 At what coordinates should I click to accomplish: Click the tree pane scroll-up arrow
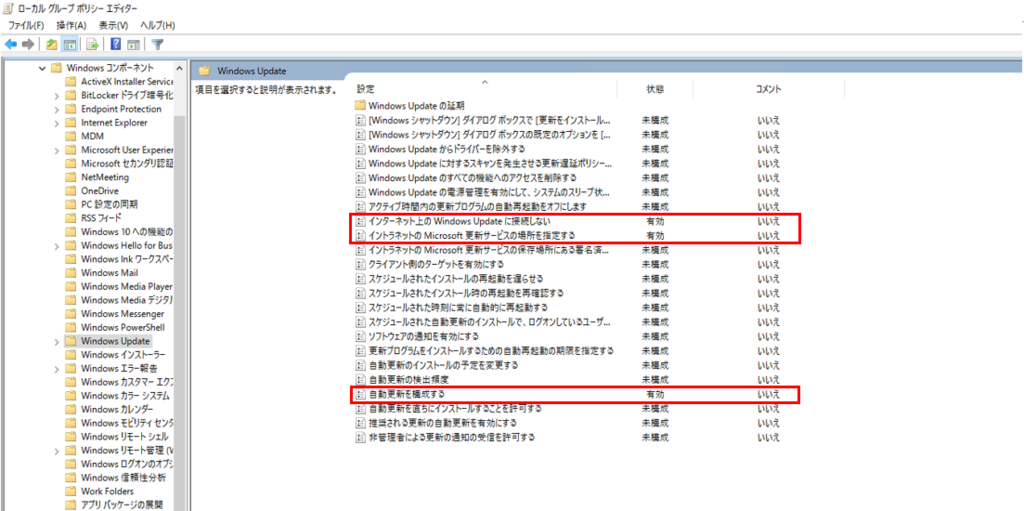(180, 67)
